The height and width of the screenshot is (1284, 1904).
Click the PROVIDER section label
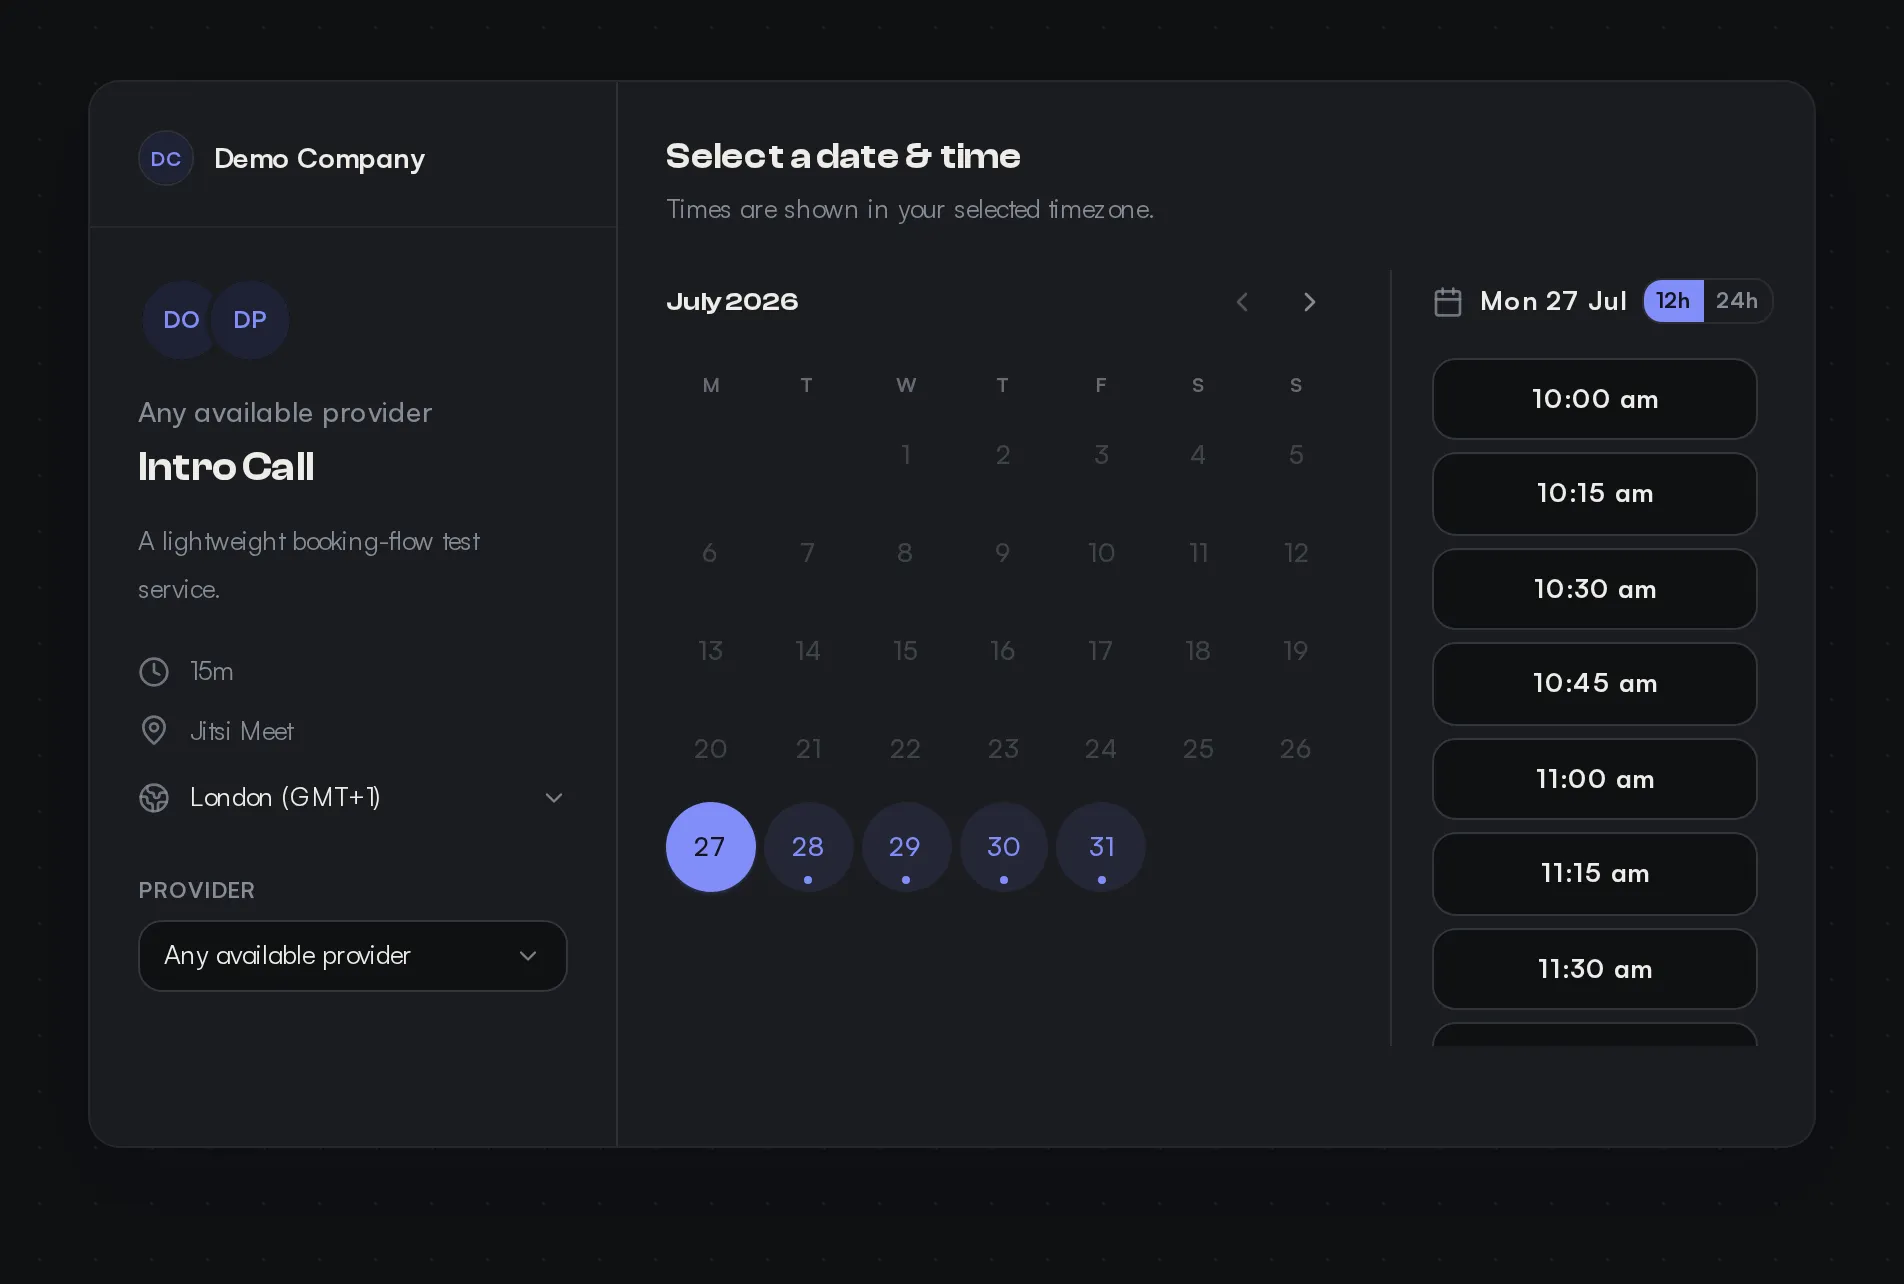pyautogui.click(x=196, y=890)
